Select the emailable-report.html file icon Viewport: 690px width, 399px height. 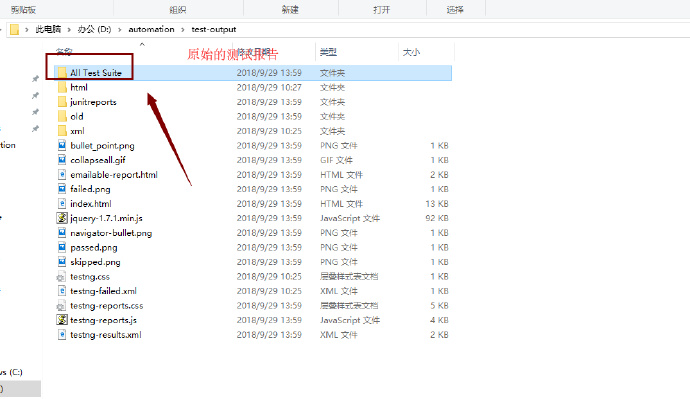(x=62, y=174)
